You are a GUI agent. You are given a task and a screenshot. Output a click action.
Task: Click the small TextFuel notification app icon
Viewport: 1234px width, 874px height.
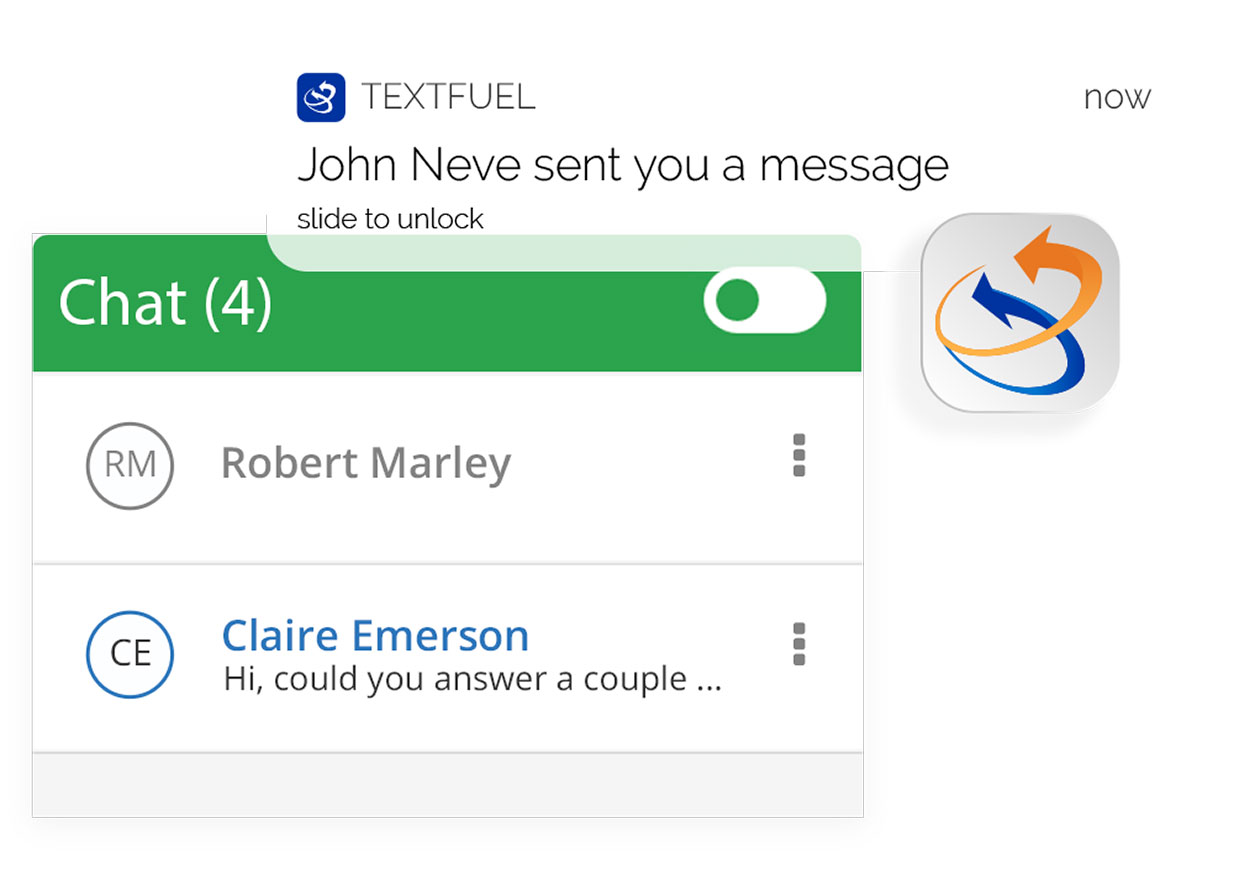pyautogui.click(x=321, y=97)
